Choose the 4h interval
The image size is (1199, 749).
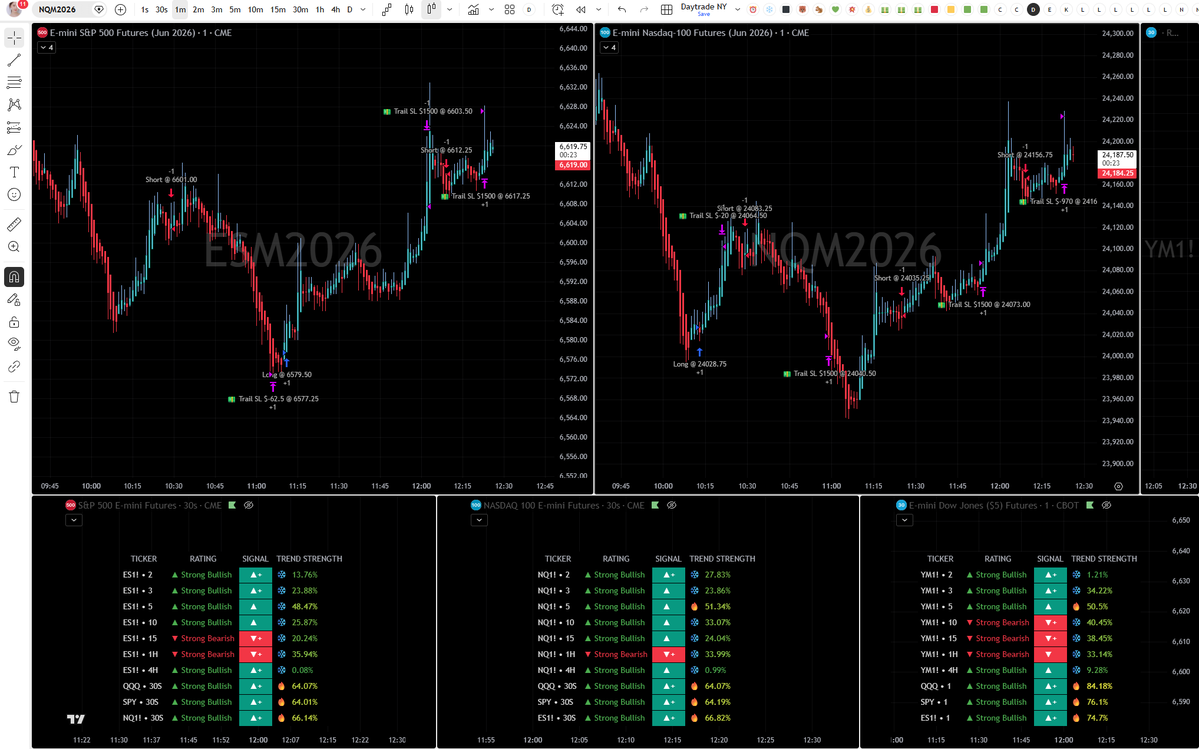click(x=335, y=9)
